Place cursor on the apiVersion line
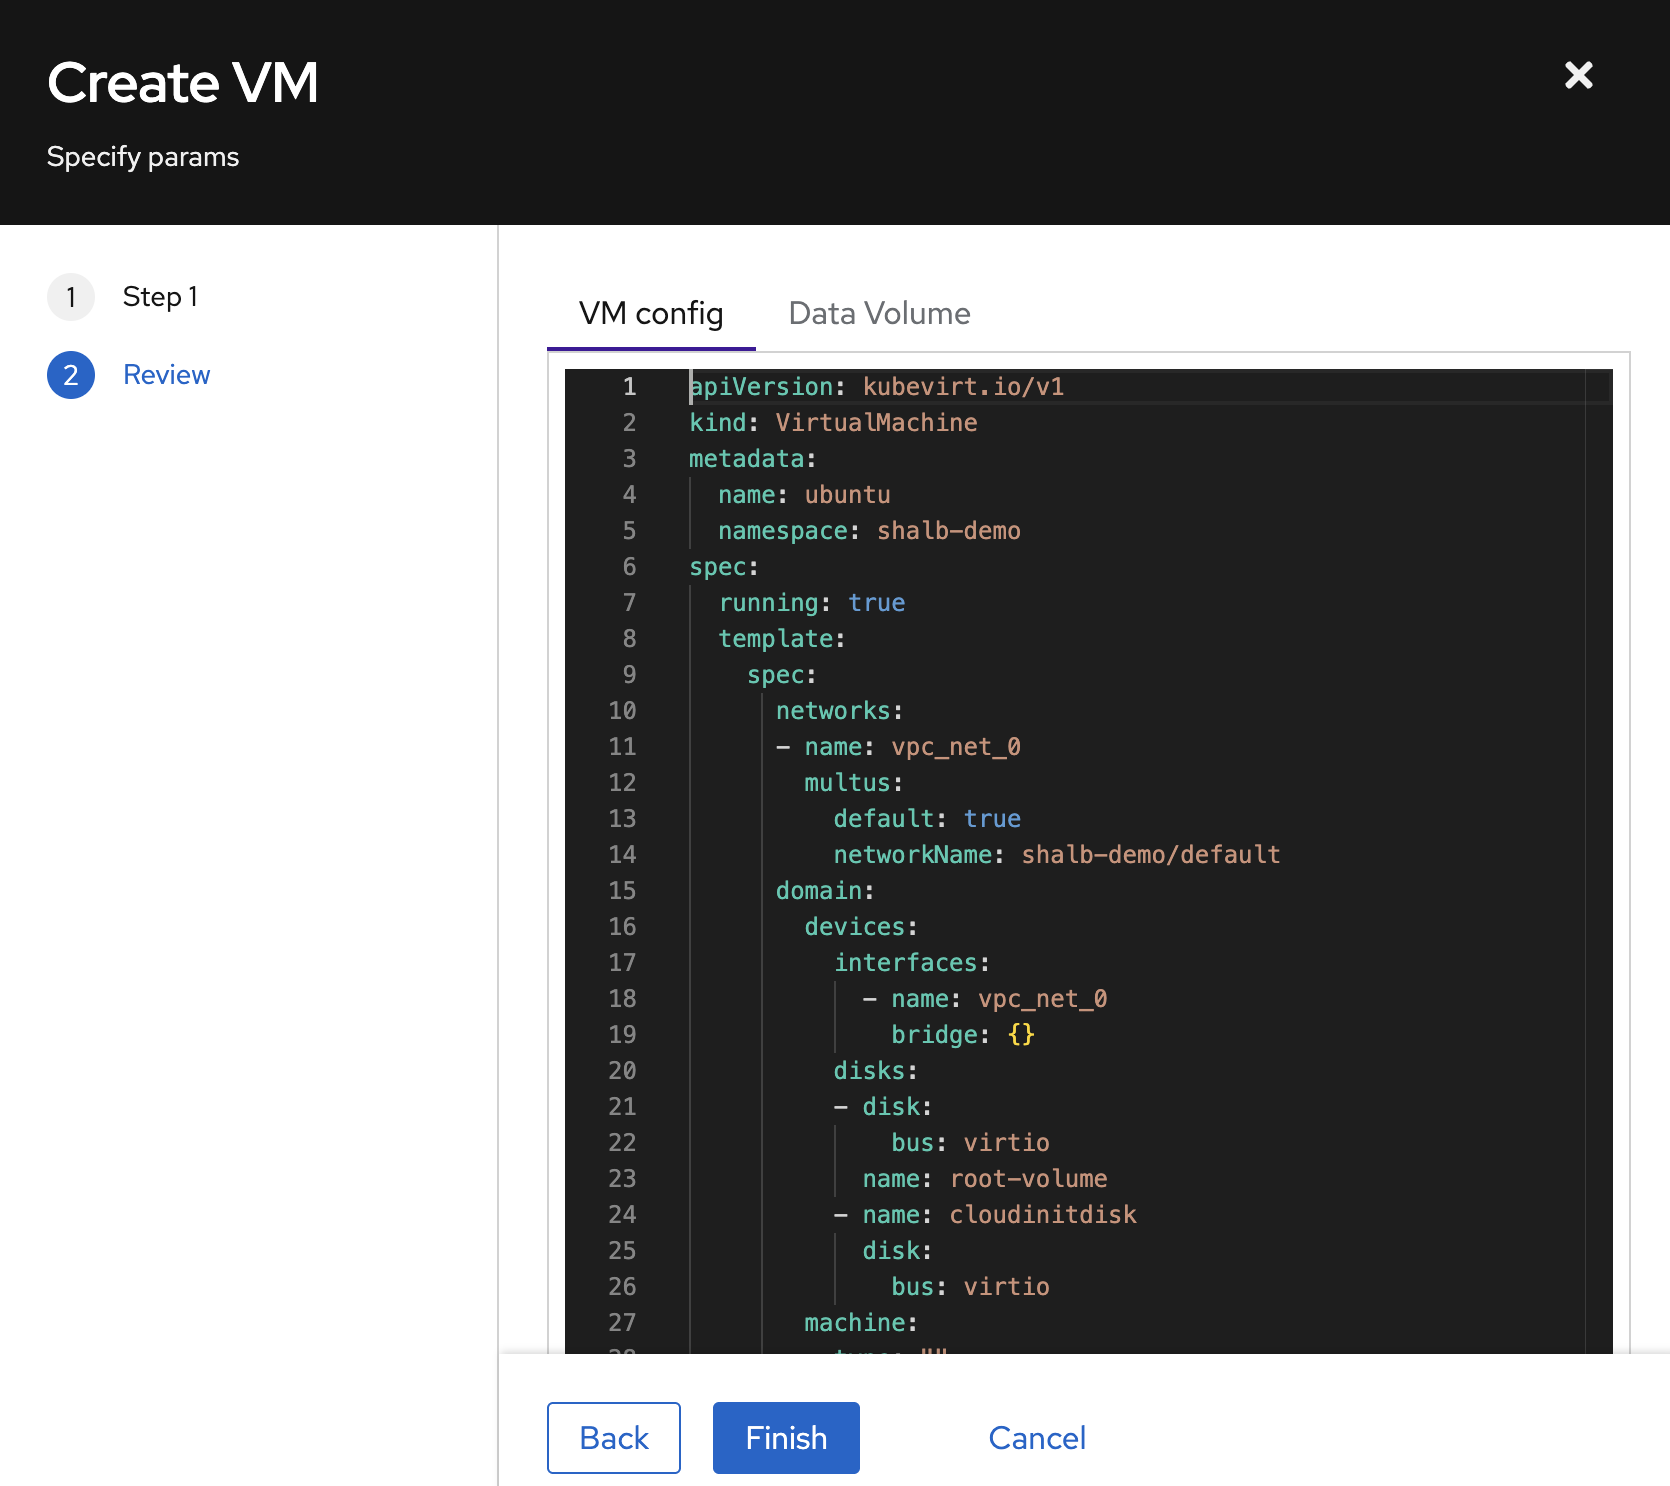The height and width of the screenshot is (1486, 1670). pos(876,387)
